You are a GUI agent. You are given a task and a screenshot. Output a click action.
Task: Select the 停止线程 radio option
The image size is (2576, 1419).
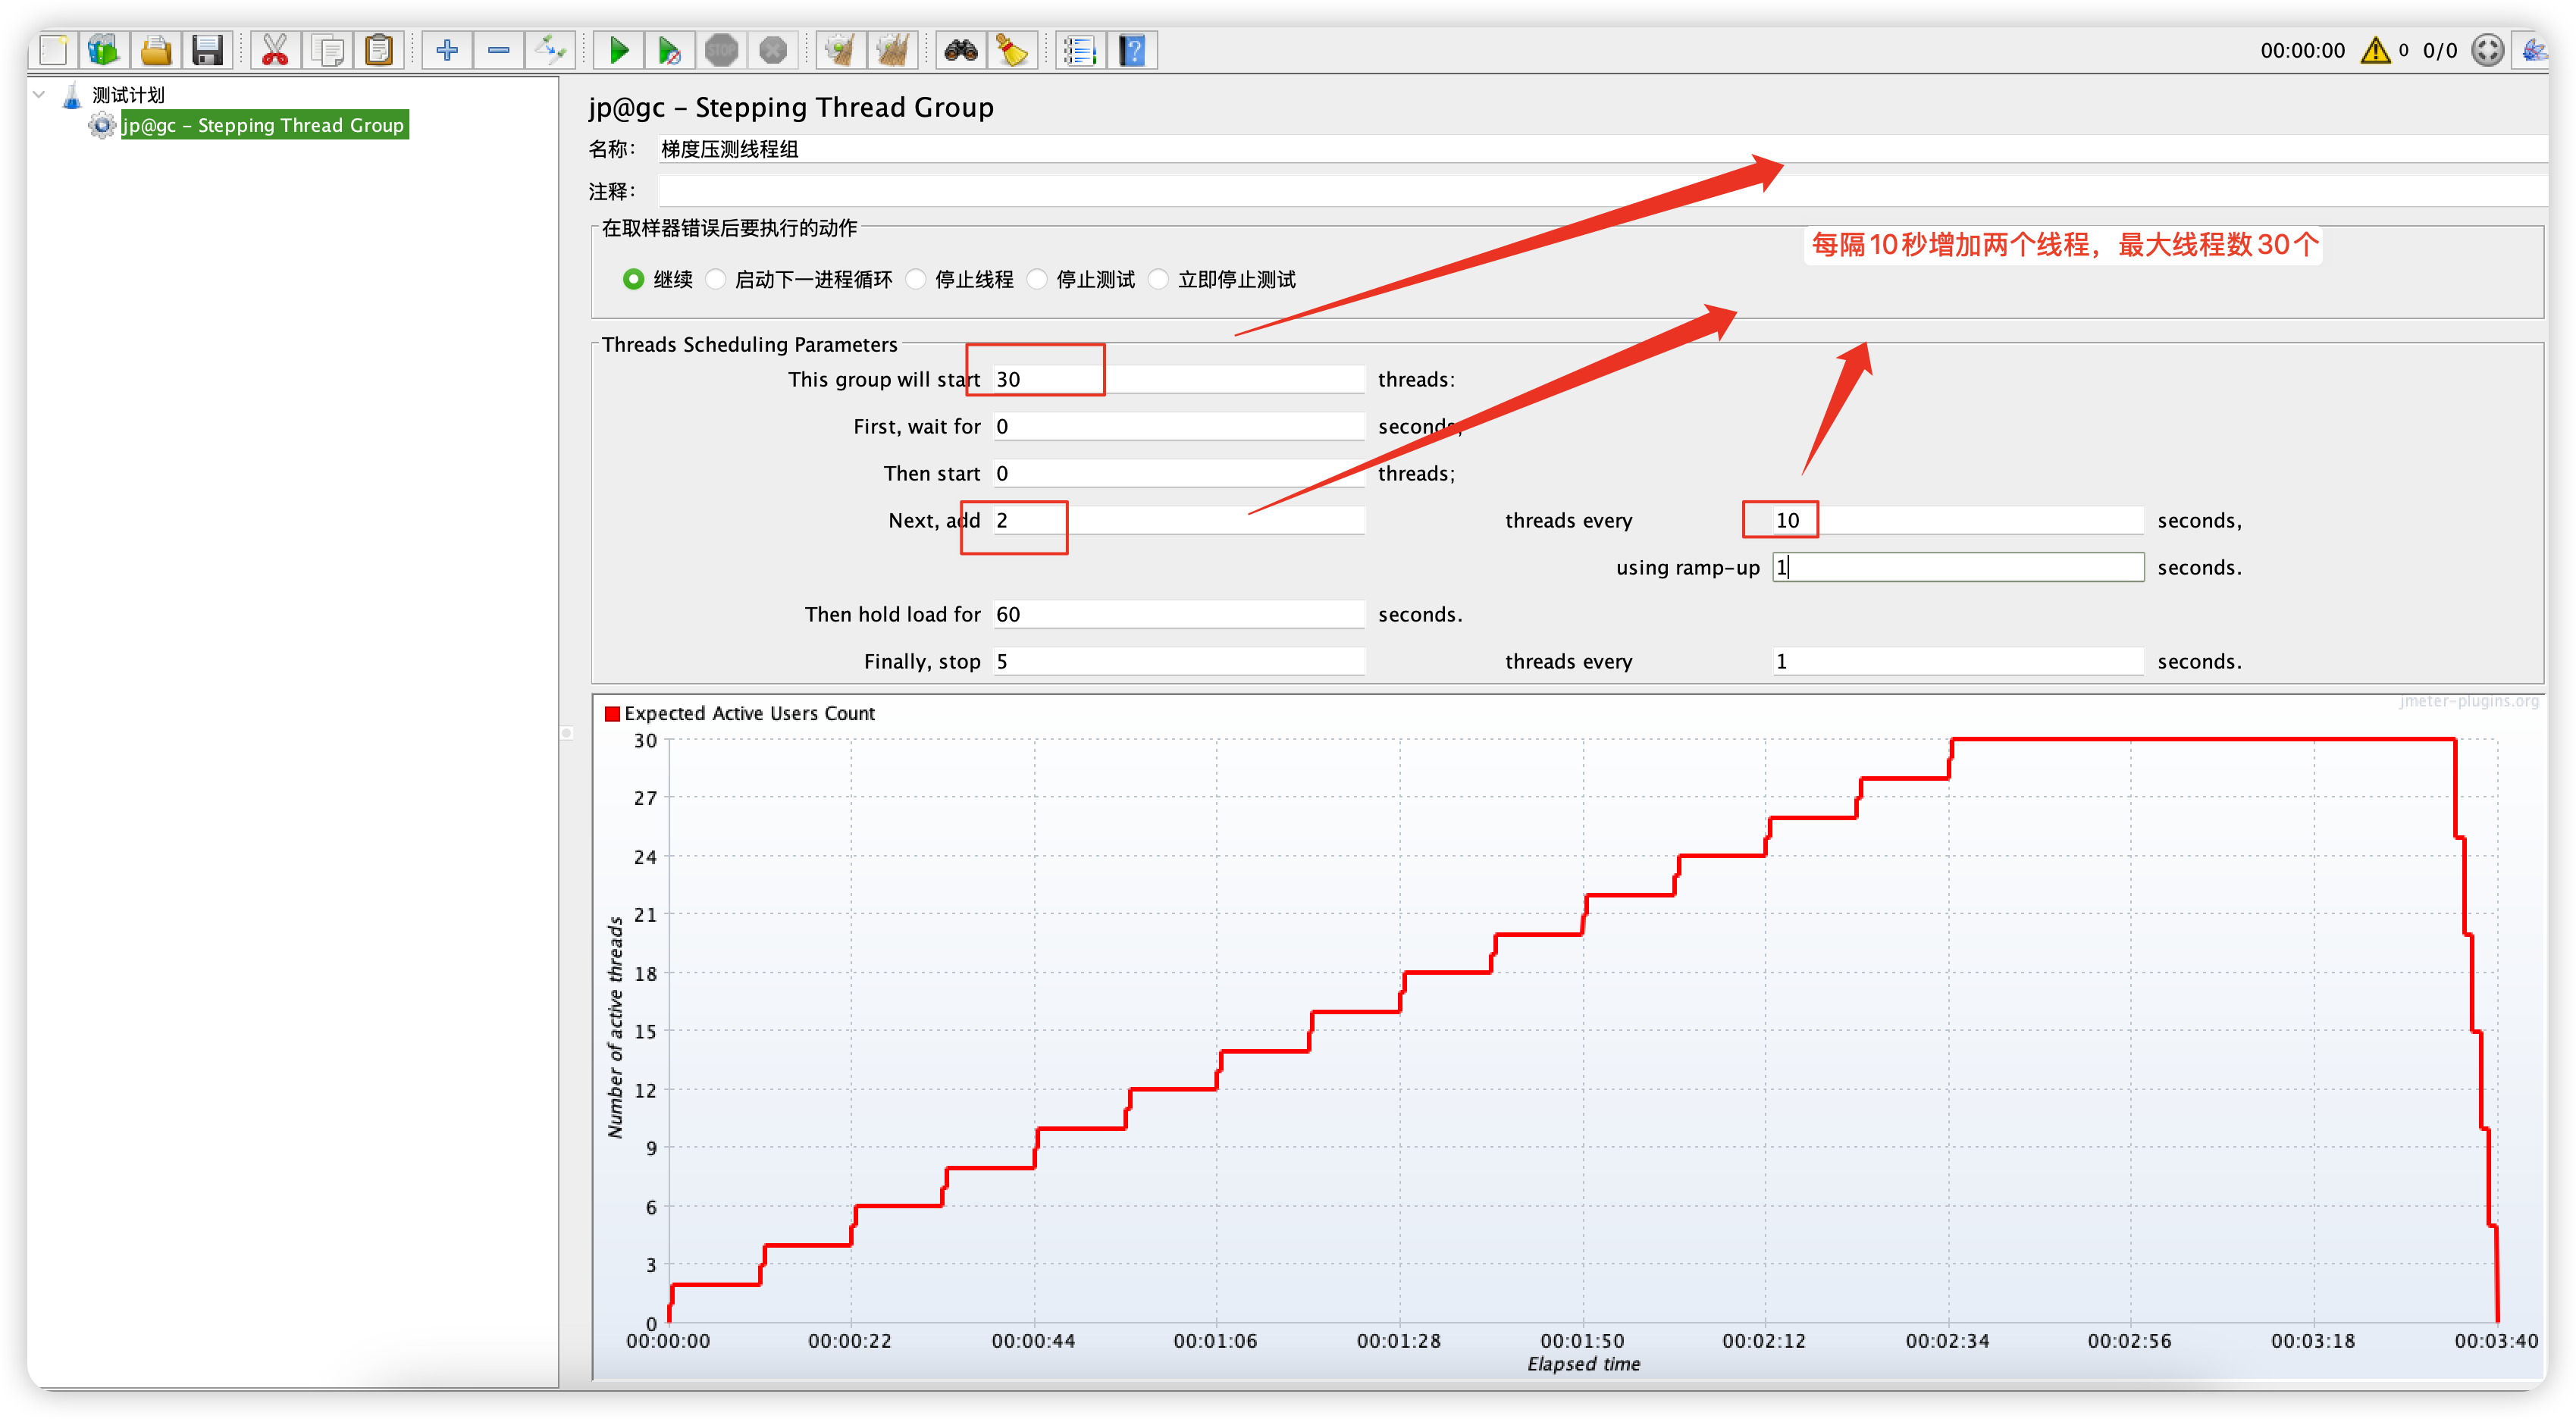[916, 279]
